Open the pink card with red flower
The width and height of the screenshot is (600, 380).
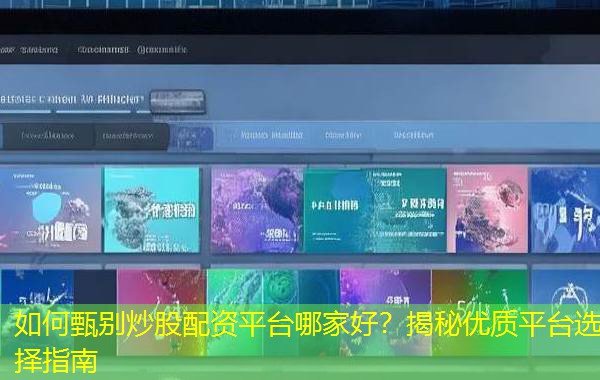click(x=488, y=209)
